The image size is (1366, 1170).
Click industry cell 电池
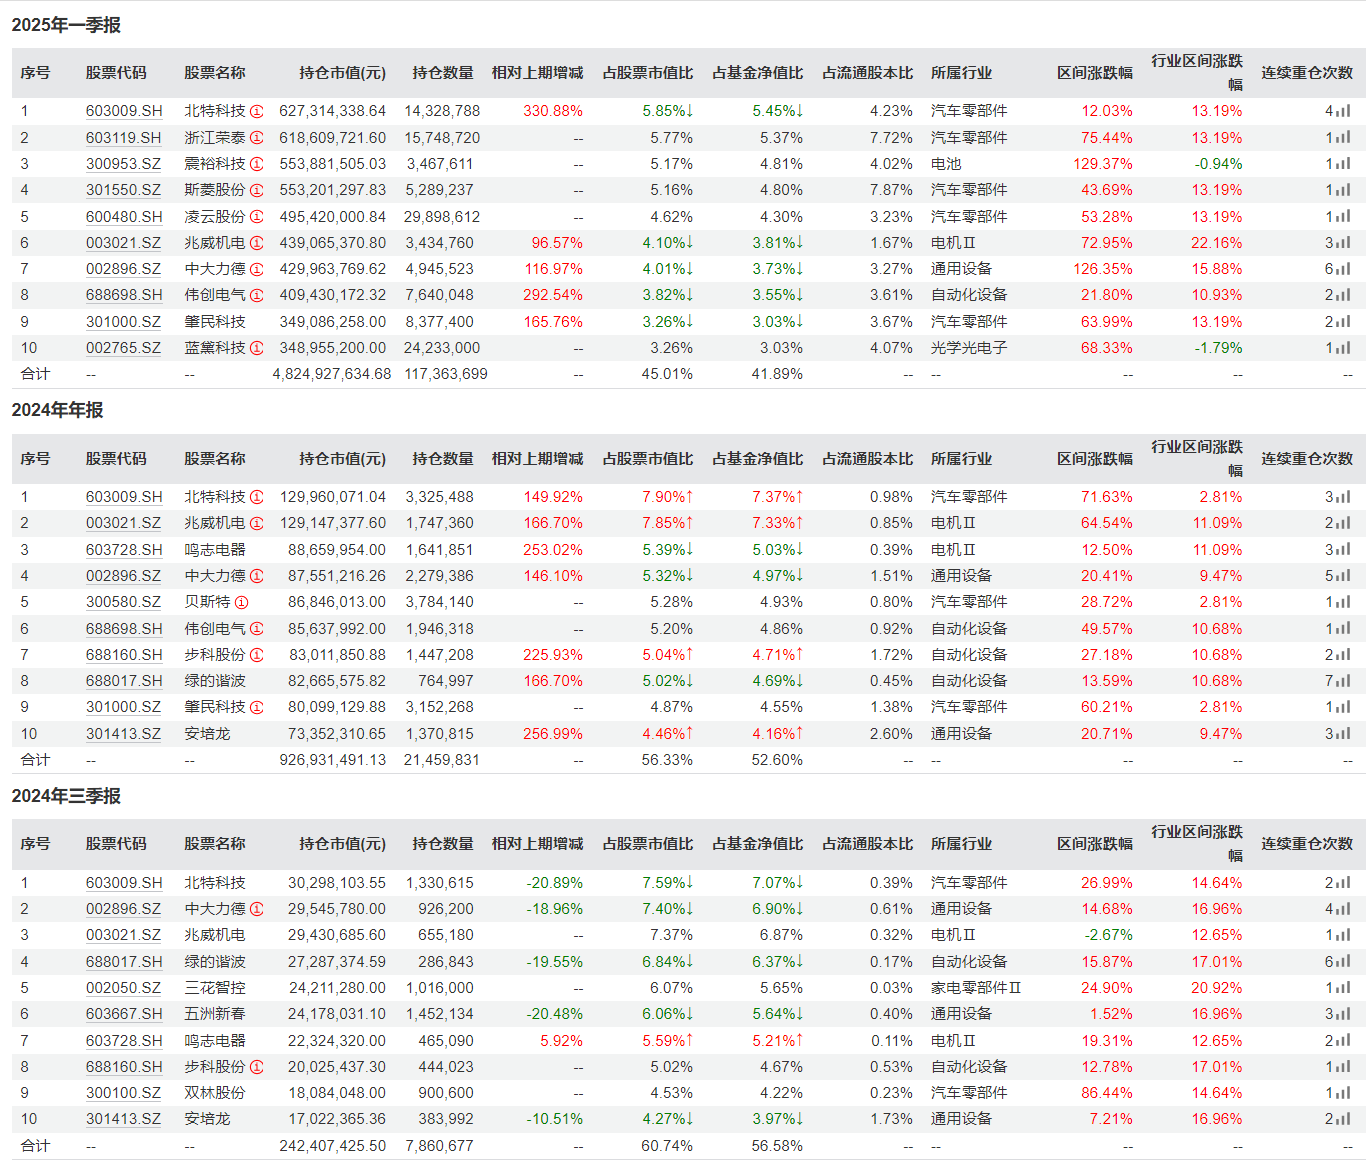click(946, 164)
